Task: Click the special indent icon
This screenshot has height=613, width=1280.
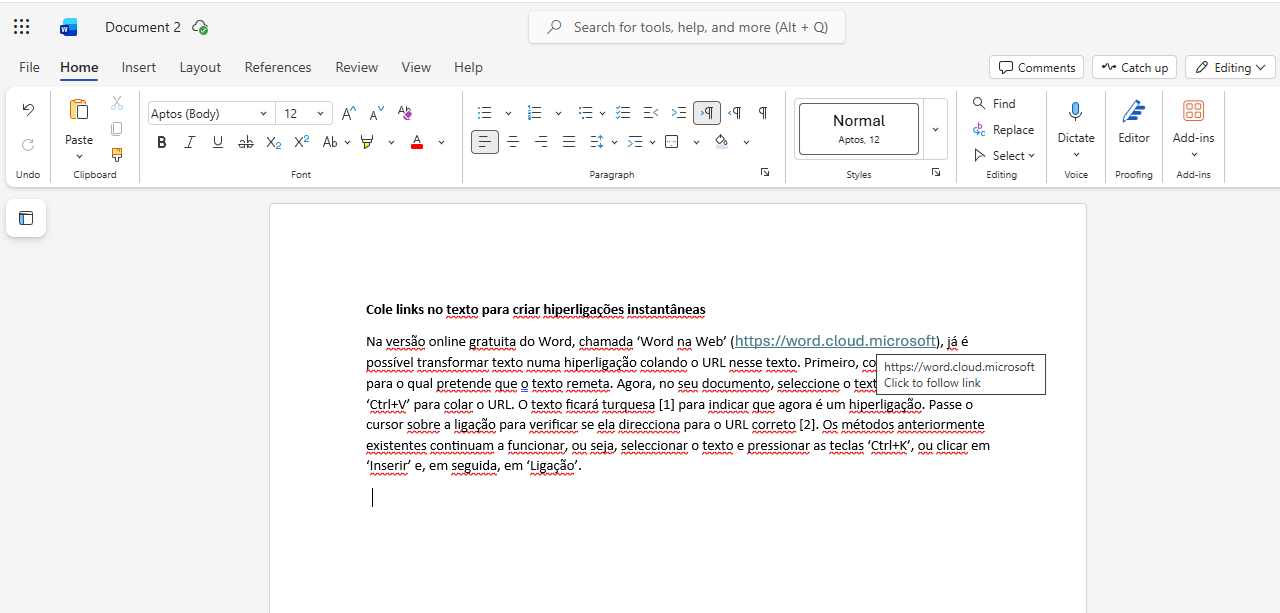Action: 635,142
